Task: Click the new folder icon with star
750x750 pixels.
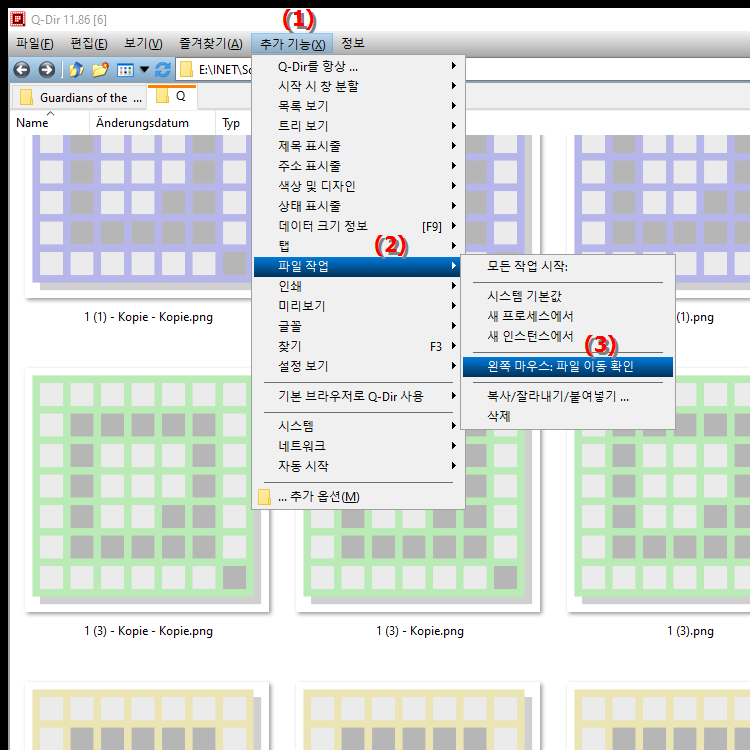Action: point(100,70)
